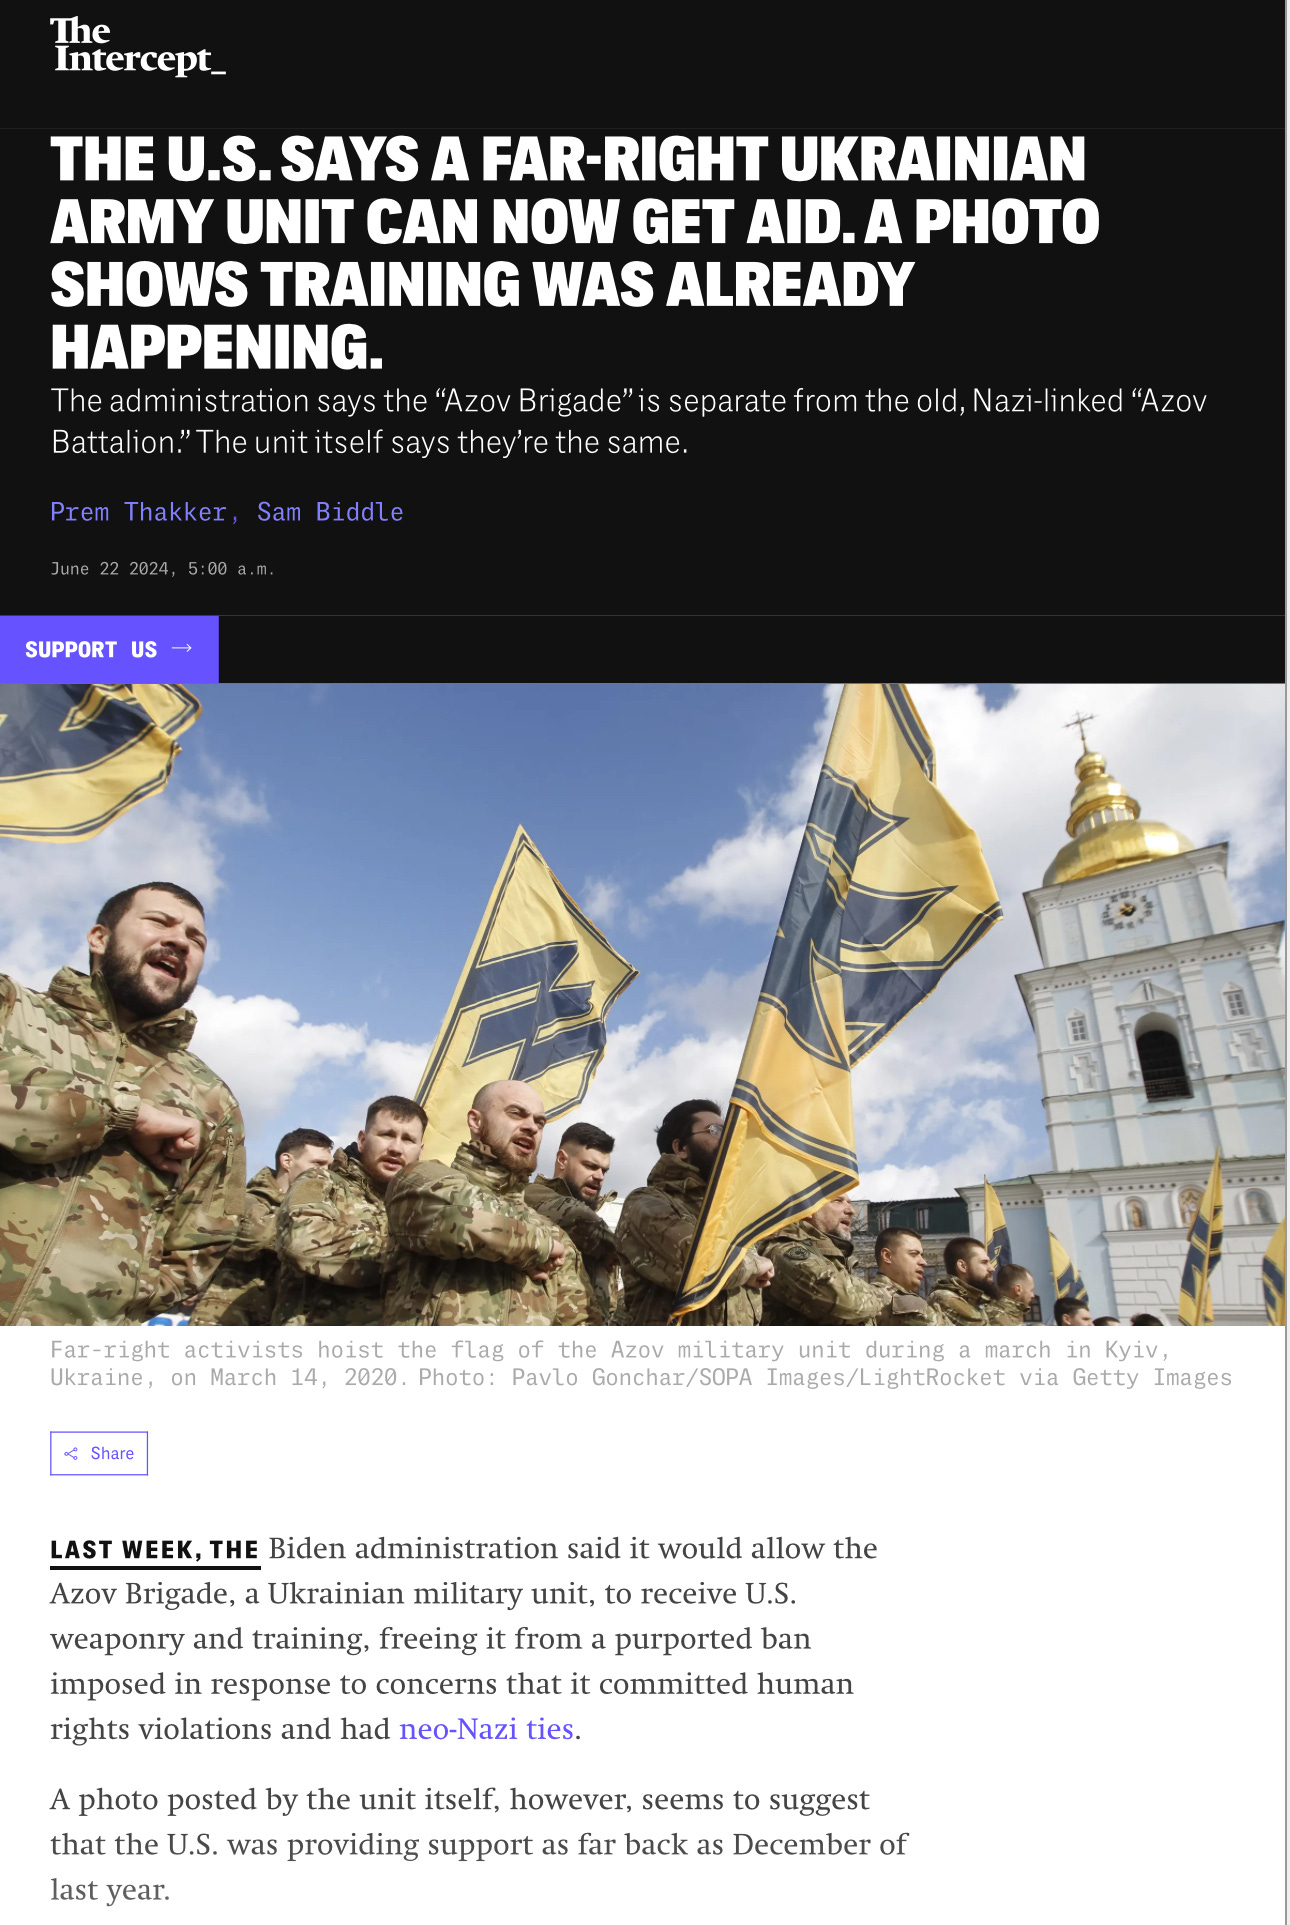
Task: Click the arrow icon beside Support Us
Action: tap(182, 649)
